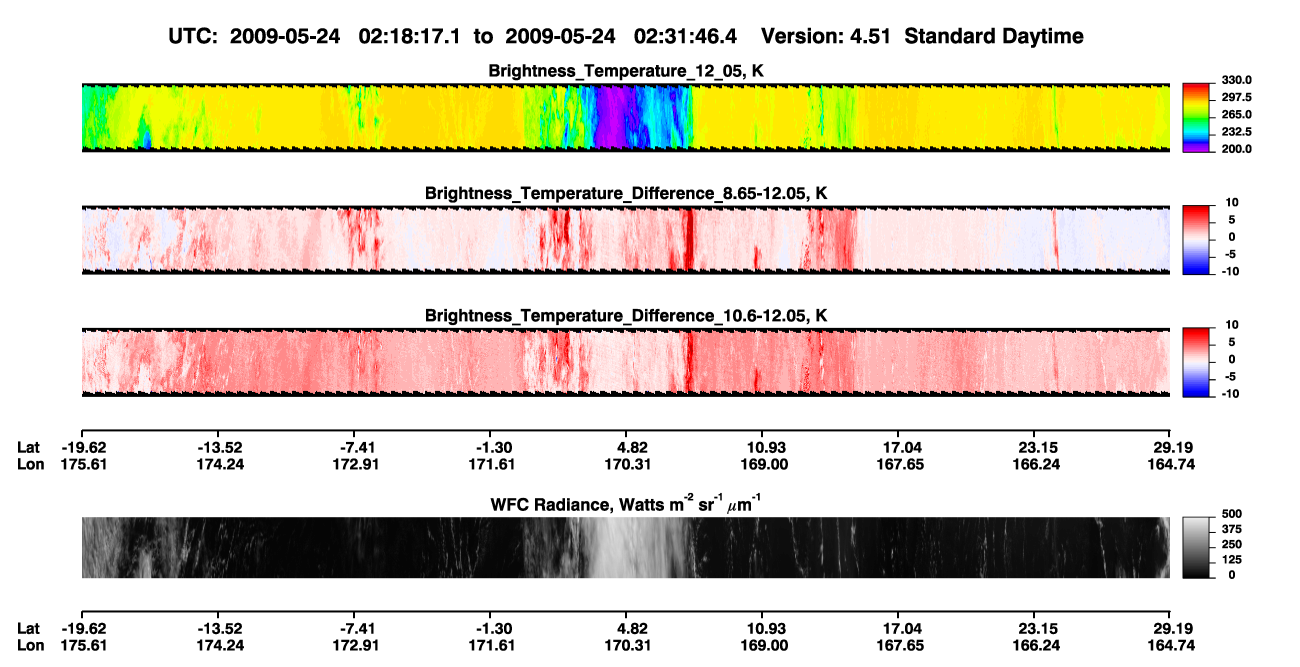This screenshot has width=1300, height=667.
Task: Click lower axis longitude value 169.00
Action: point(762,645)
